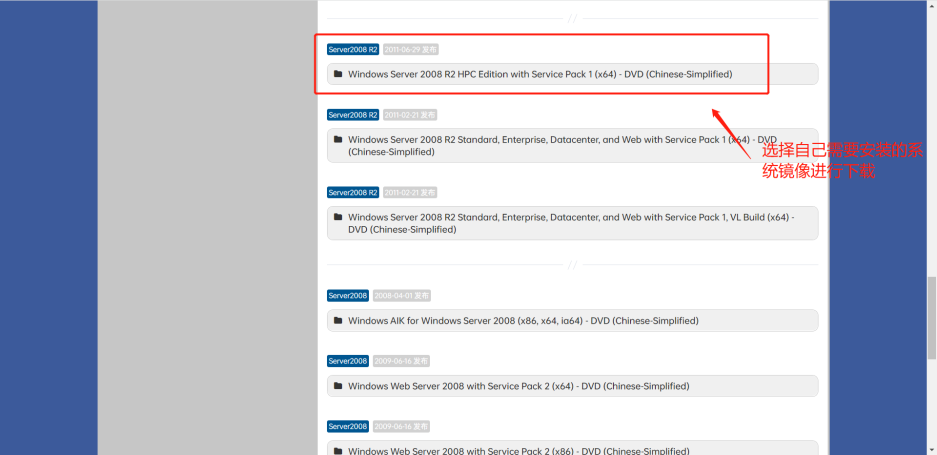Click the 2011-06-29 release date label
The height and width of the screenshot is (455, 937).
(411, 50)
